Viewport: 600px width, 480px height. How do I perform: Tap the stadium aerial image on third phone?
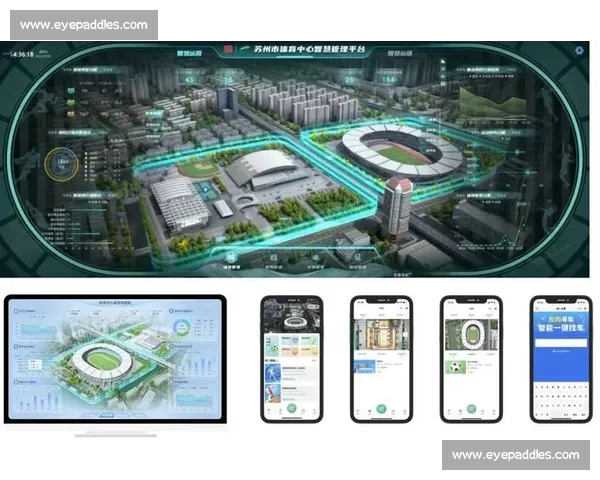(471, 333)
